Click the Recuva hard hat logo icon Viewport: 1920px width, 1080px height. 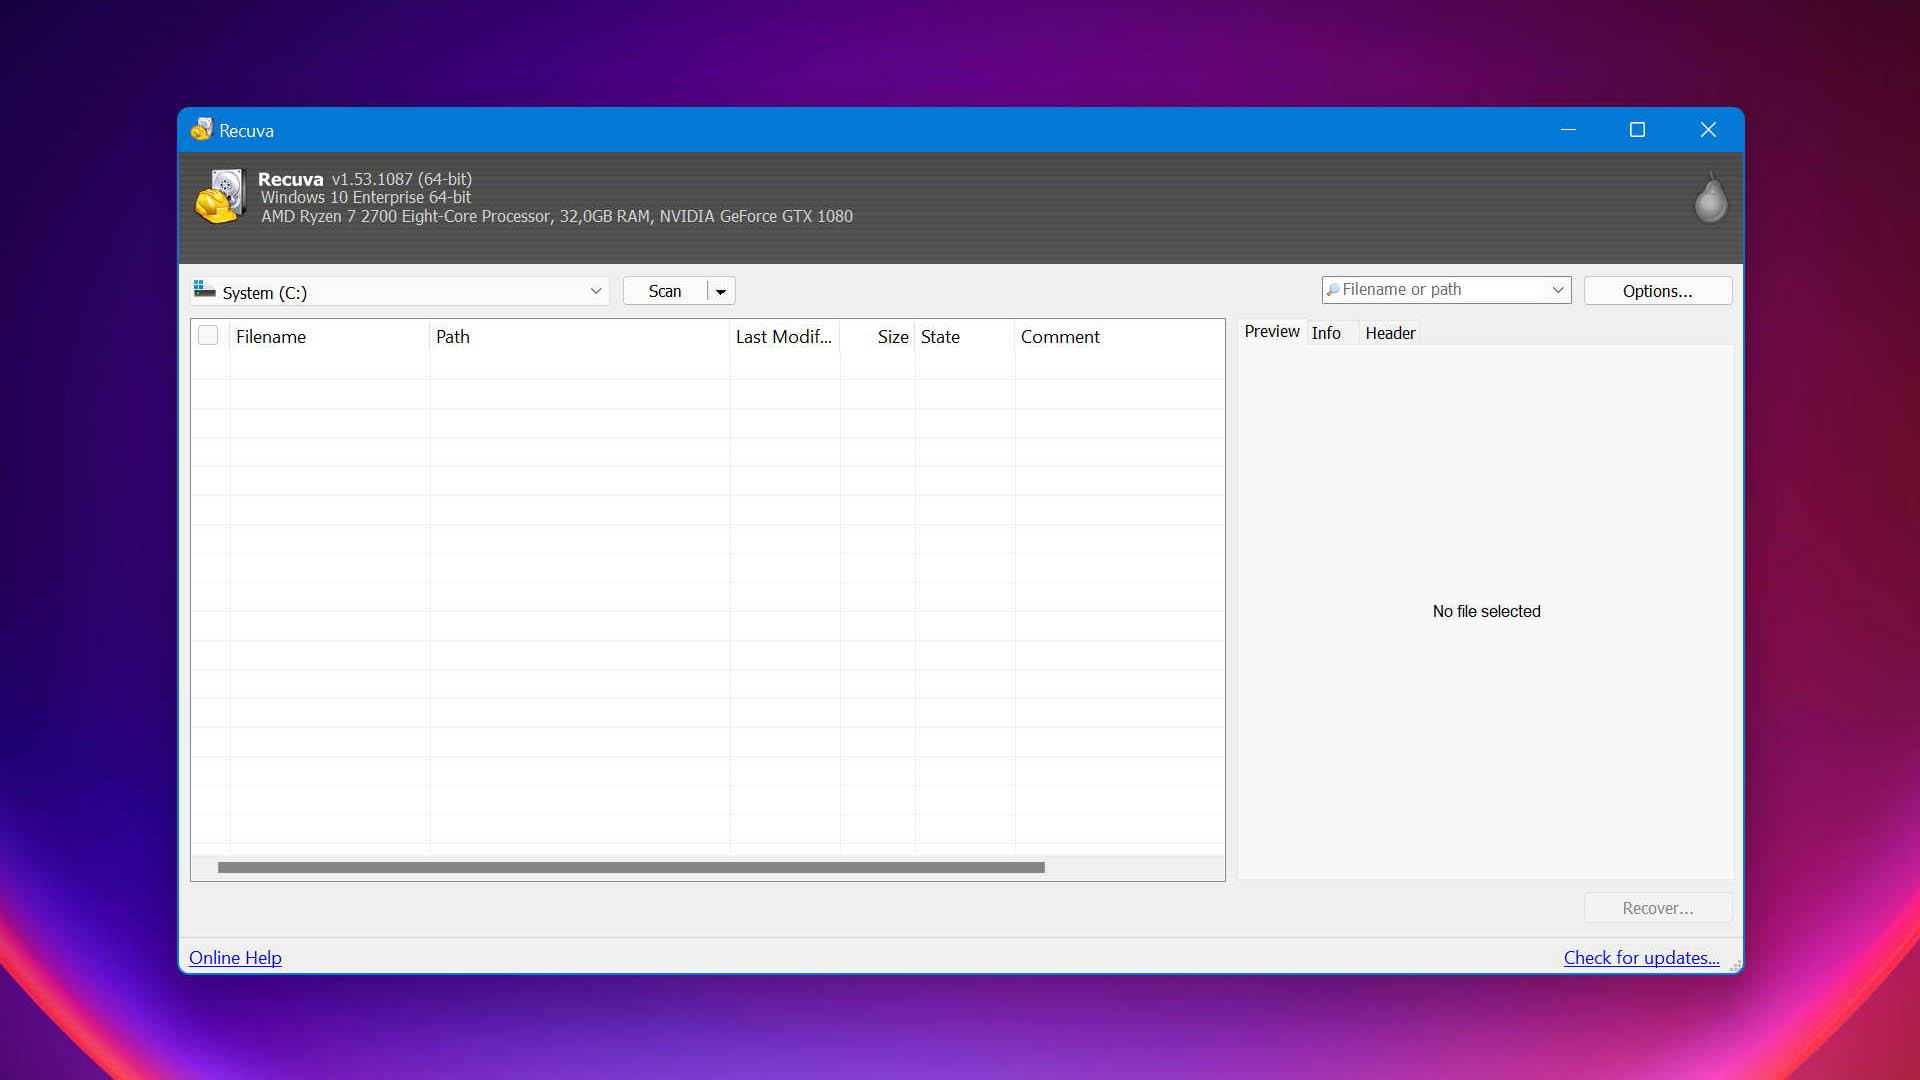220,196
